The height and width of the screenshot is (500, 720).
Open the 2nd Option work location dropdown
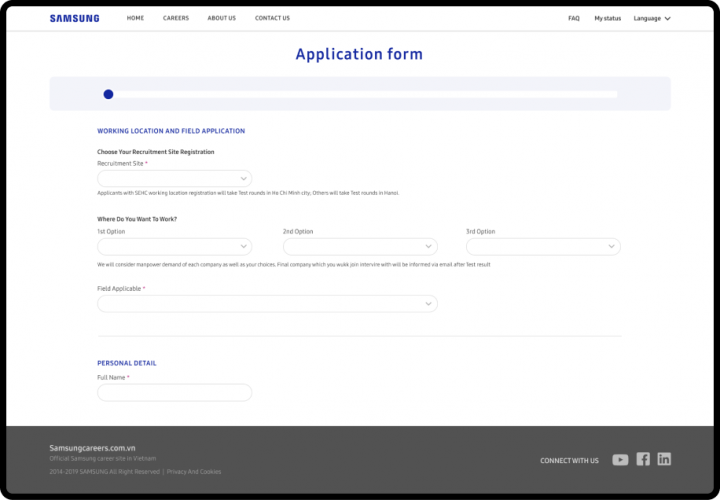coord(360,247)
